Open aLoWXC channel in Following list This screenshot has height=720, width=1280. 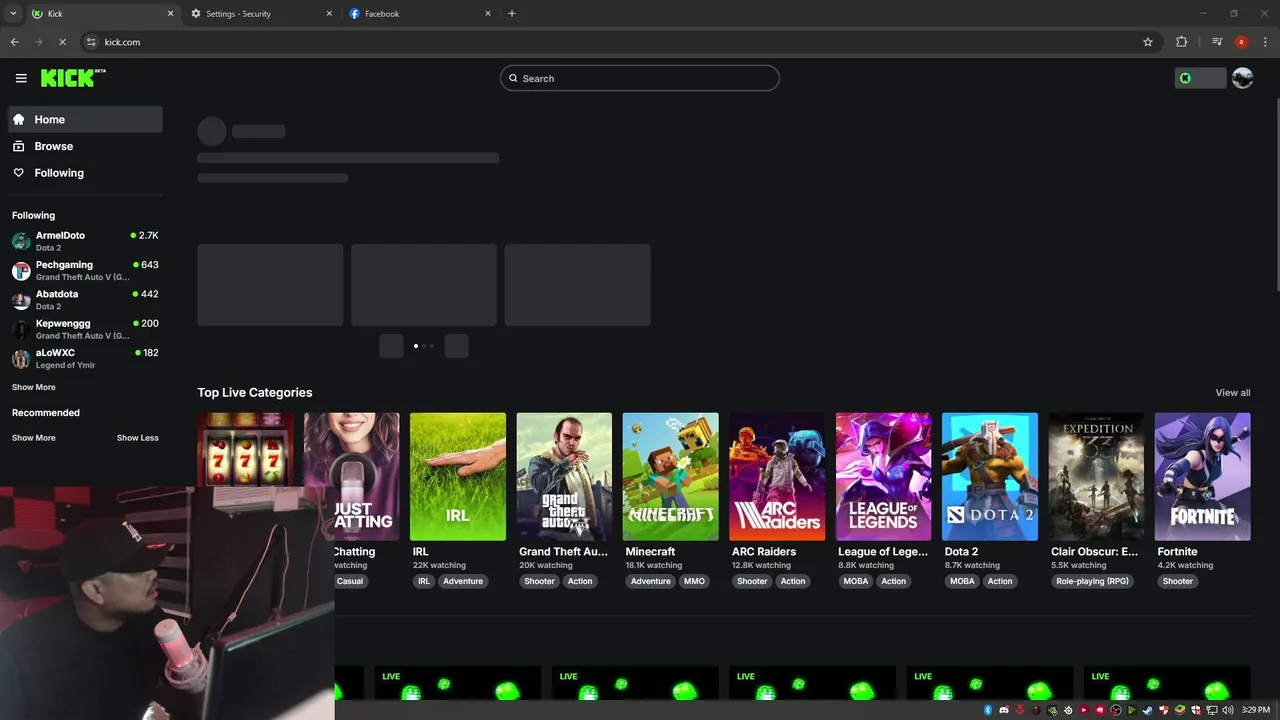click(x=85, y=358)
